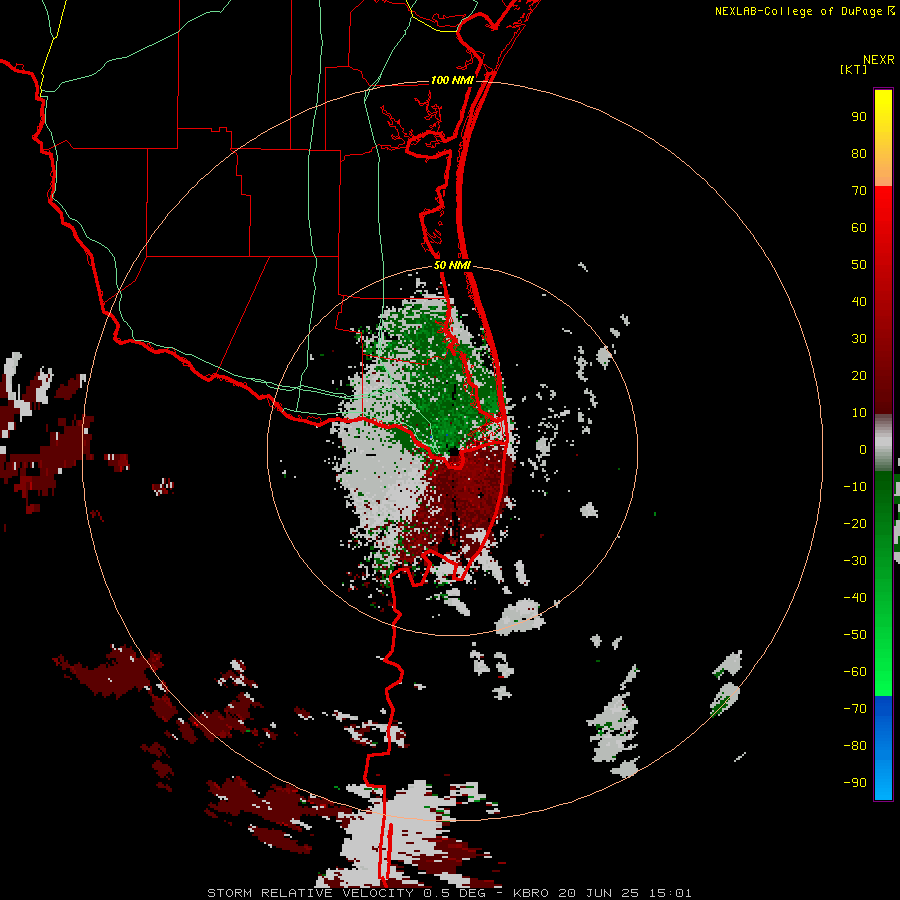Screen dimensions: 900x900
Task: Select the positive 10 scale value
Action: 859,413
